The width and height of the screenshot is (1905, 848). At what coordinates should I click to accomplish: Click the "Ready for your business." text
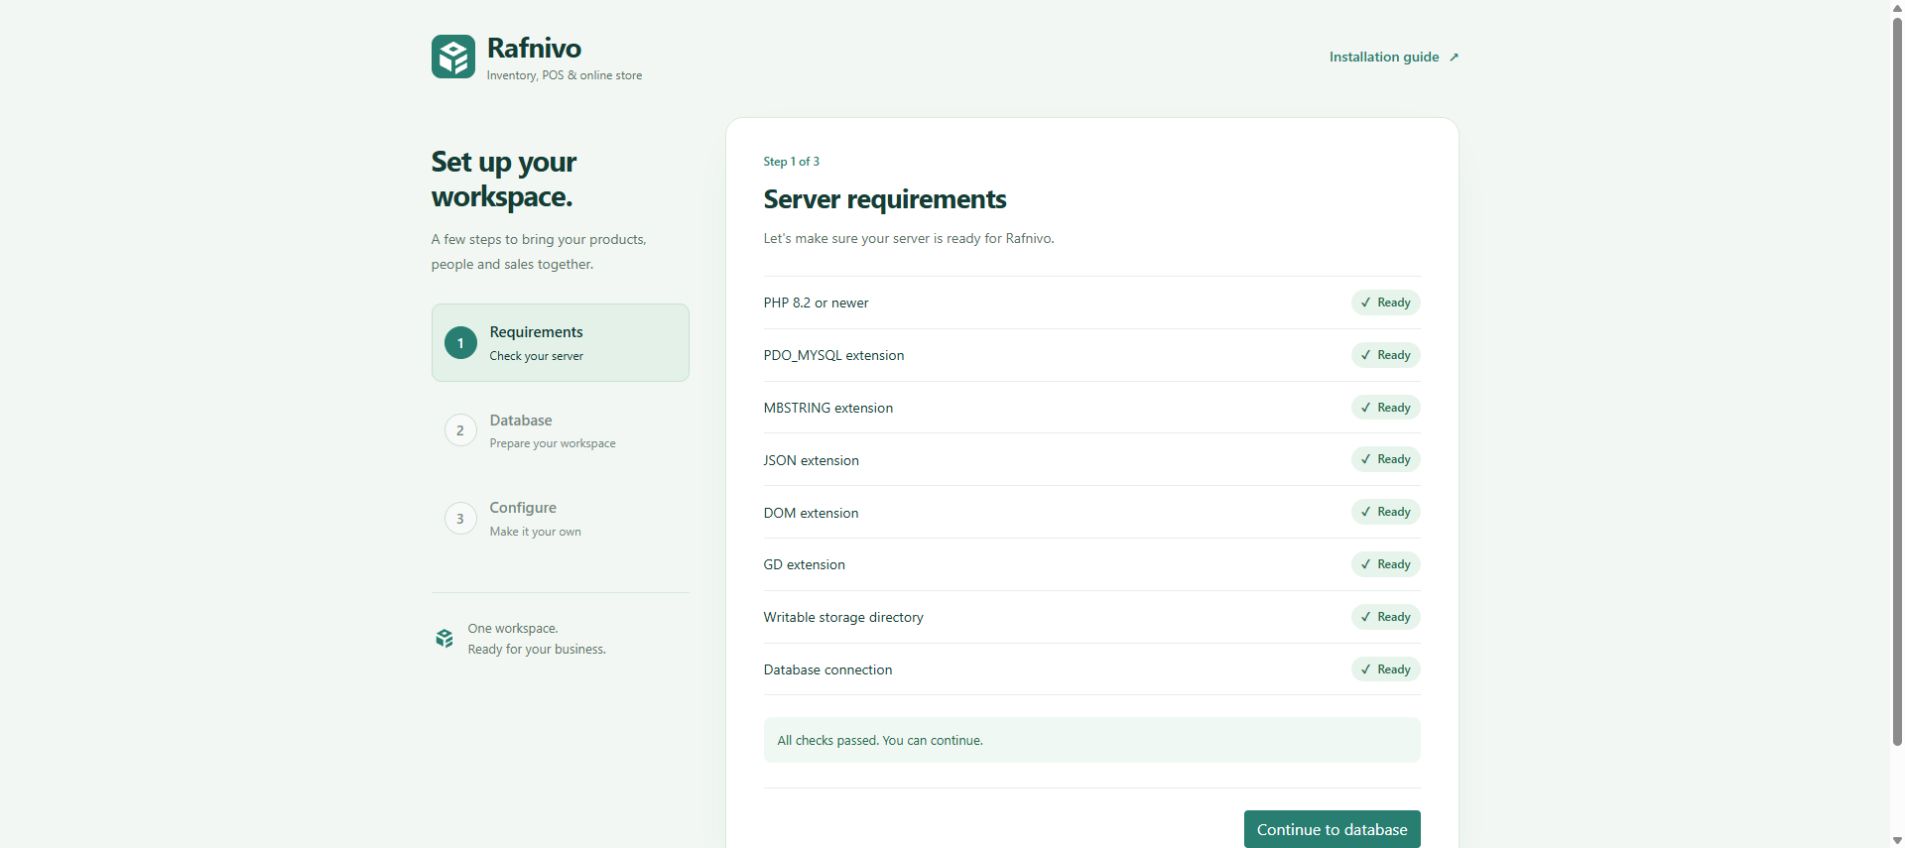tap(537, 649)
